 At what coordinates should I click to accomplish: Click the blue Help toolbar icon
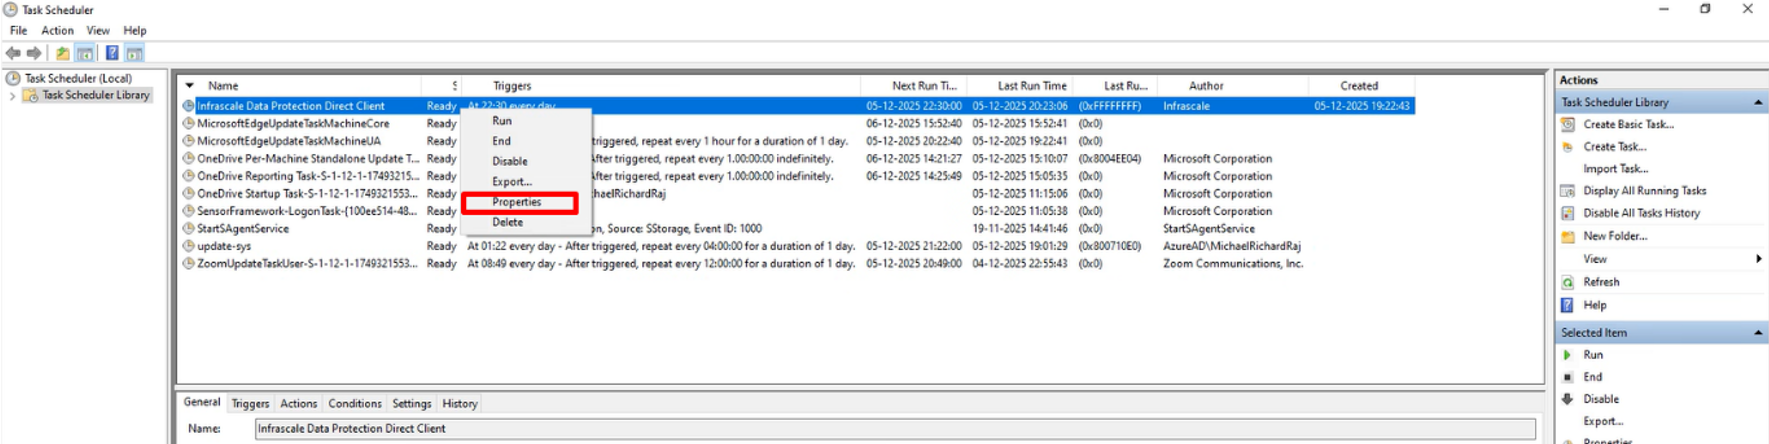point(112,53)
